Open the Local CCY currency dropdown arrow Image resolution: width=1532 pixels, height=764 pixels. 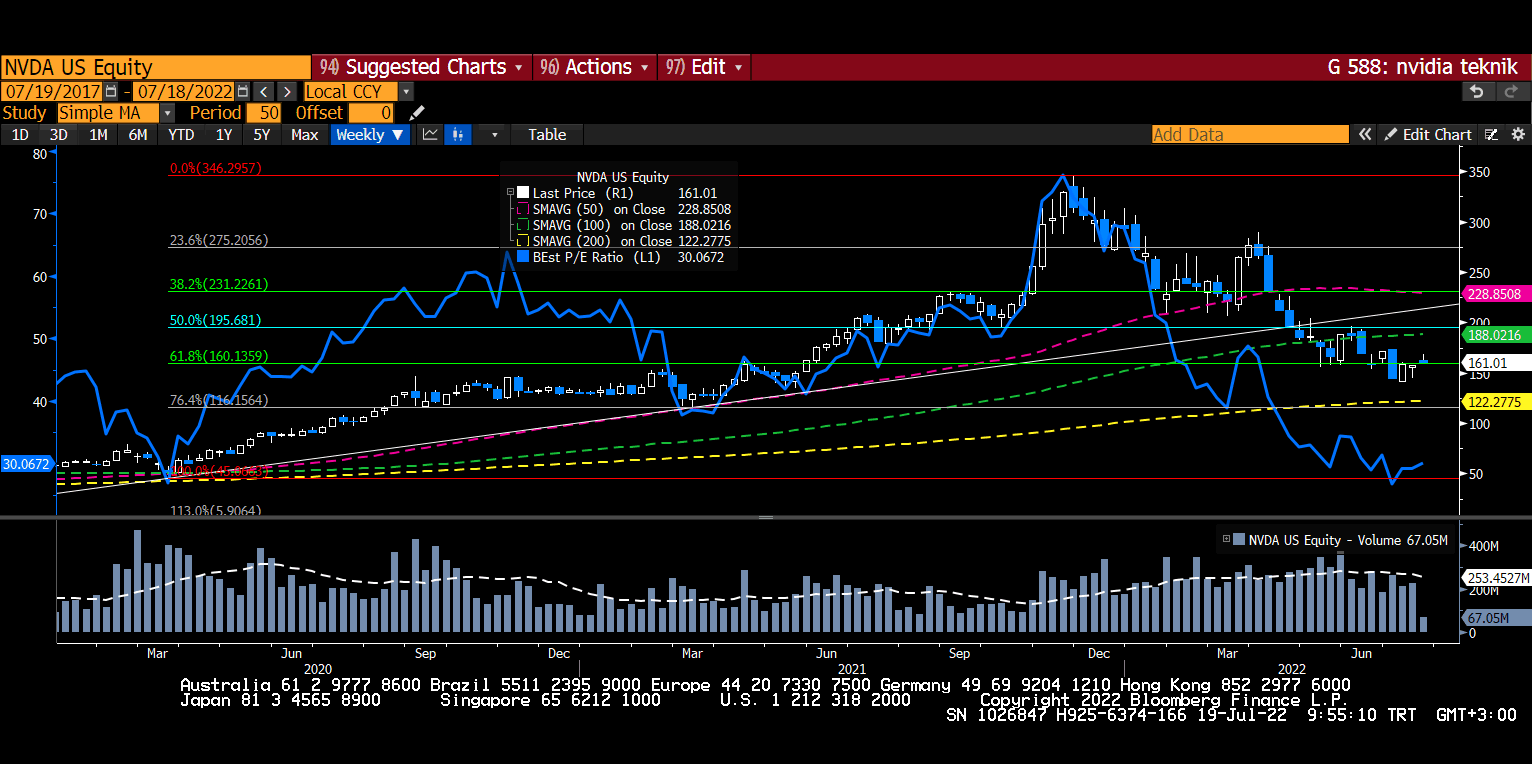(x=405, y=91)
